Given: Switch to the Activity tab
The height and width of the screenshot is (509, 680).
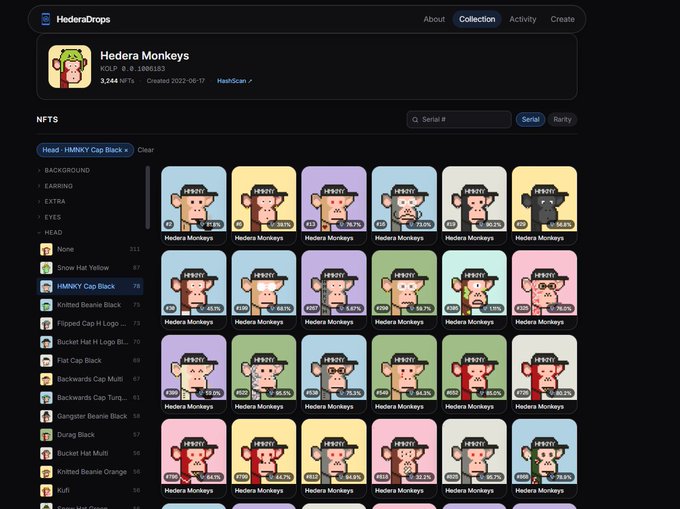Looking at the screenshot, I should point(523,19).
